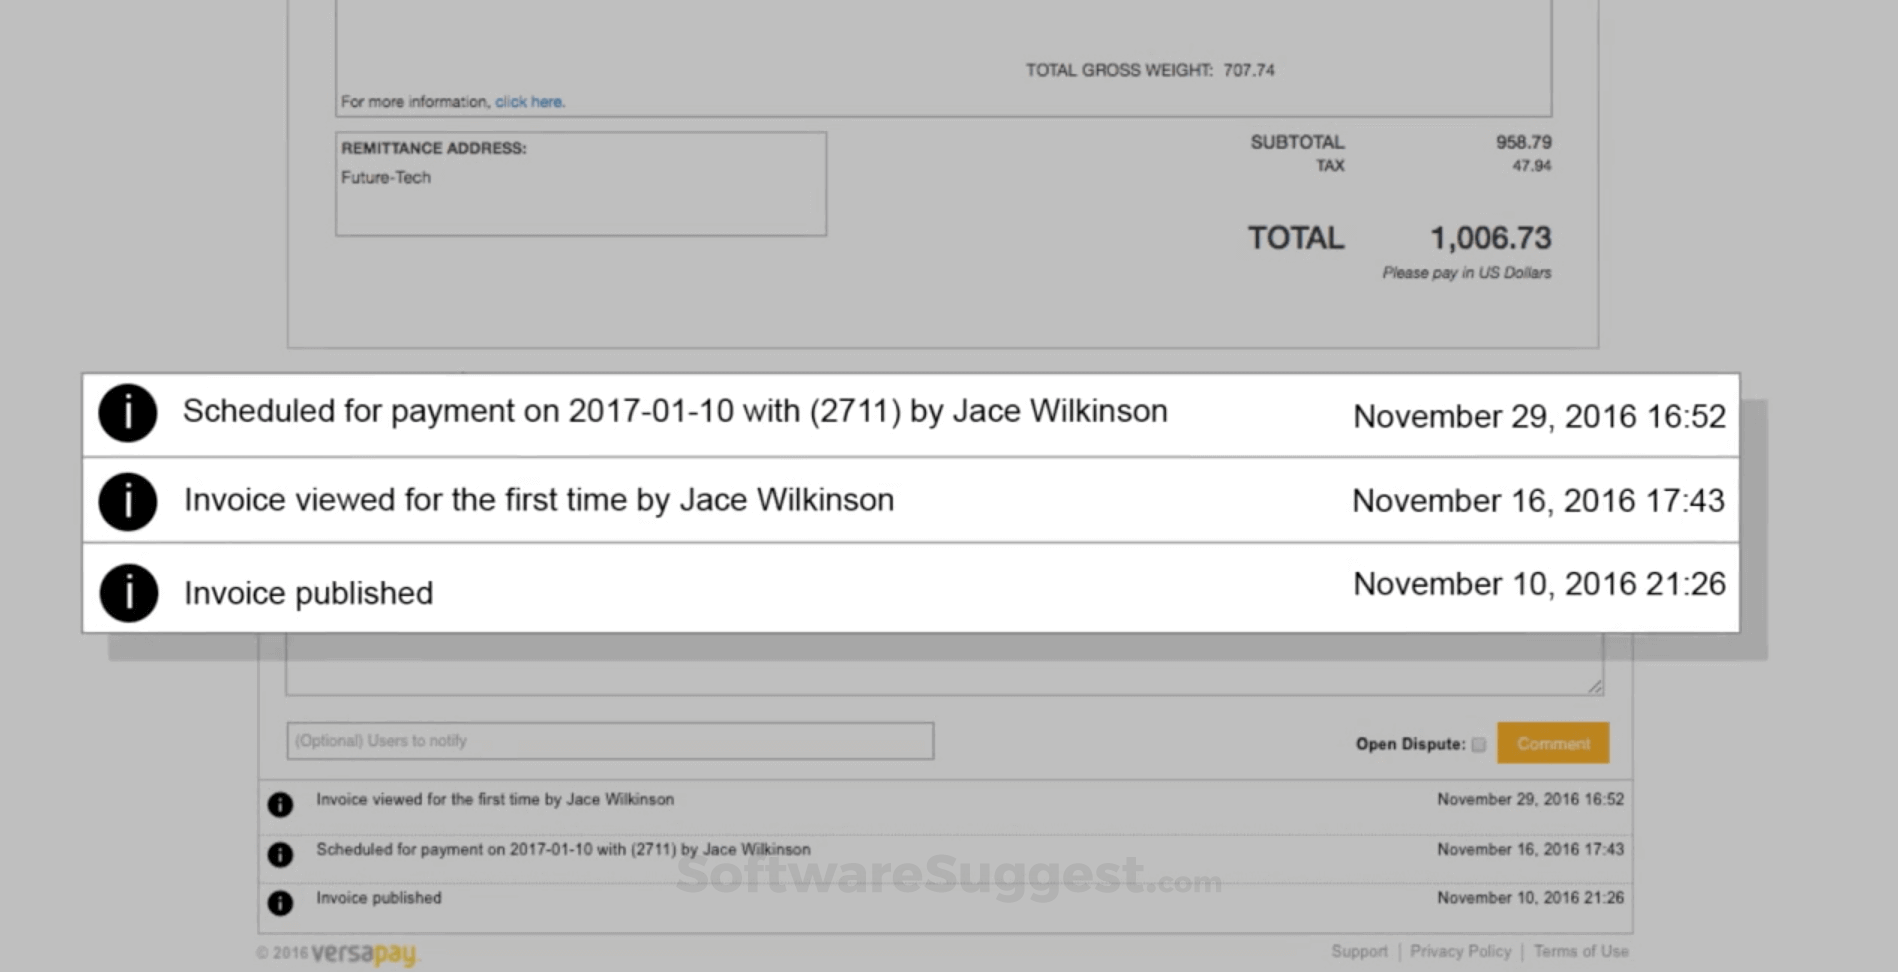Click info icon of small bottom Invoice viewed row
The width and height of the screenshot is (1898, 972).
point(280,804)
